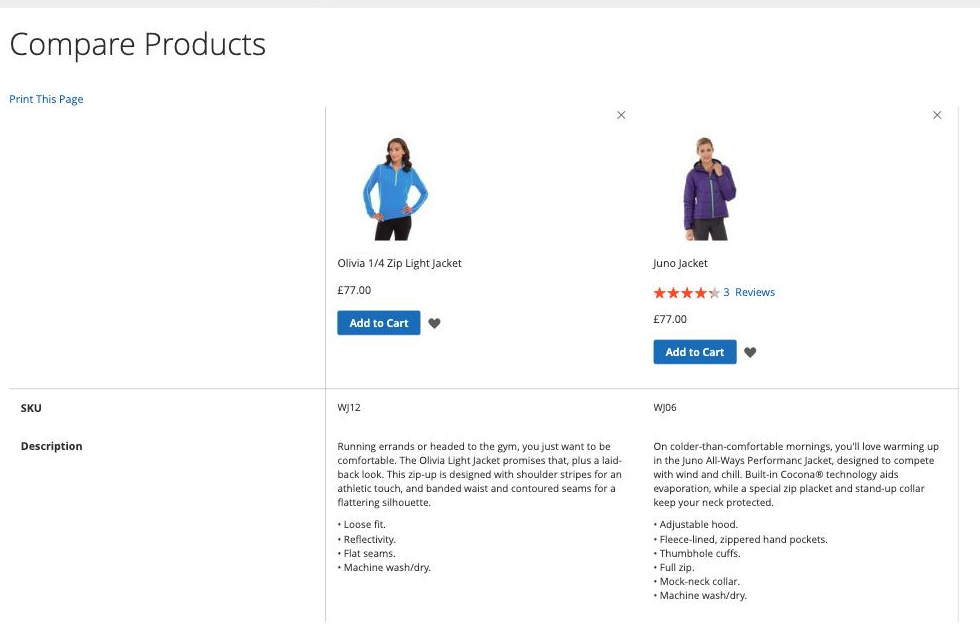The height and width of the screenshot is (640, 980).
Task: Remove Juno Jacket from comparison
Action: pos(937,115)
